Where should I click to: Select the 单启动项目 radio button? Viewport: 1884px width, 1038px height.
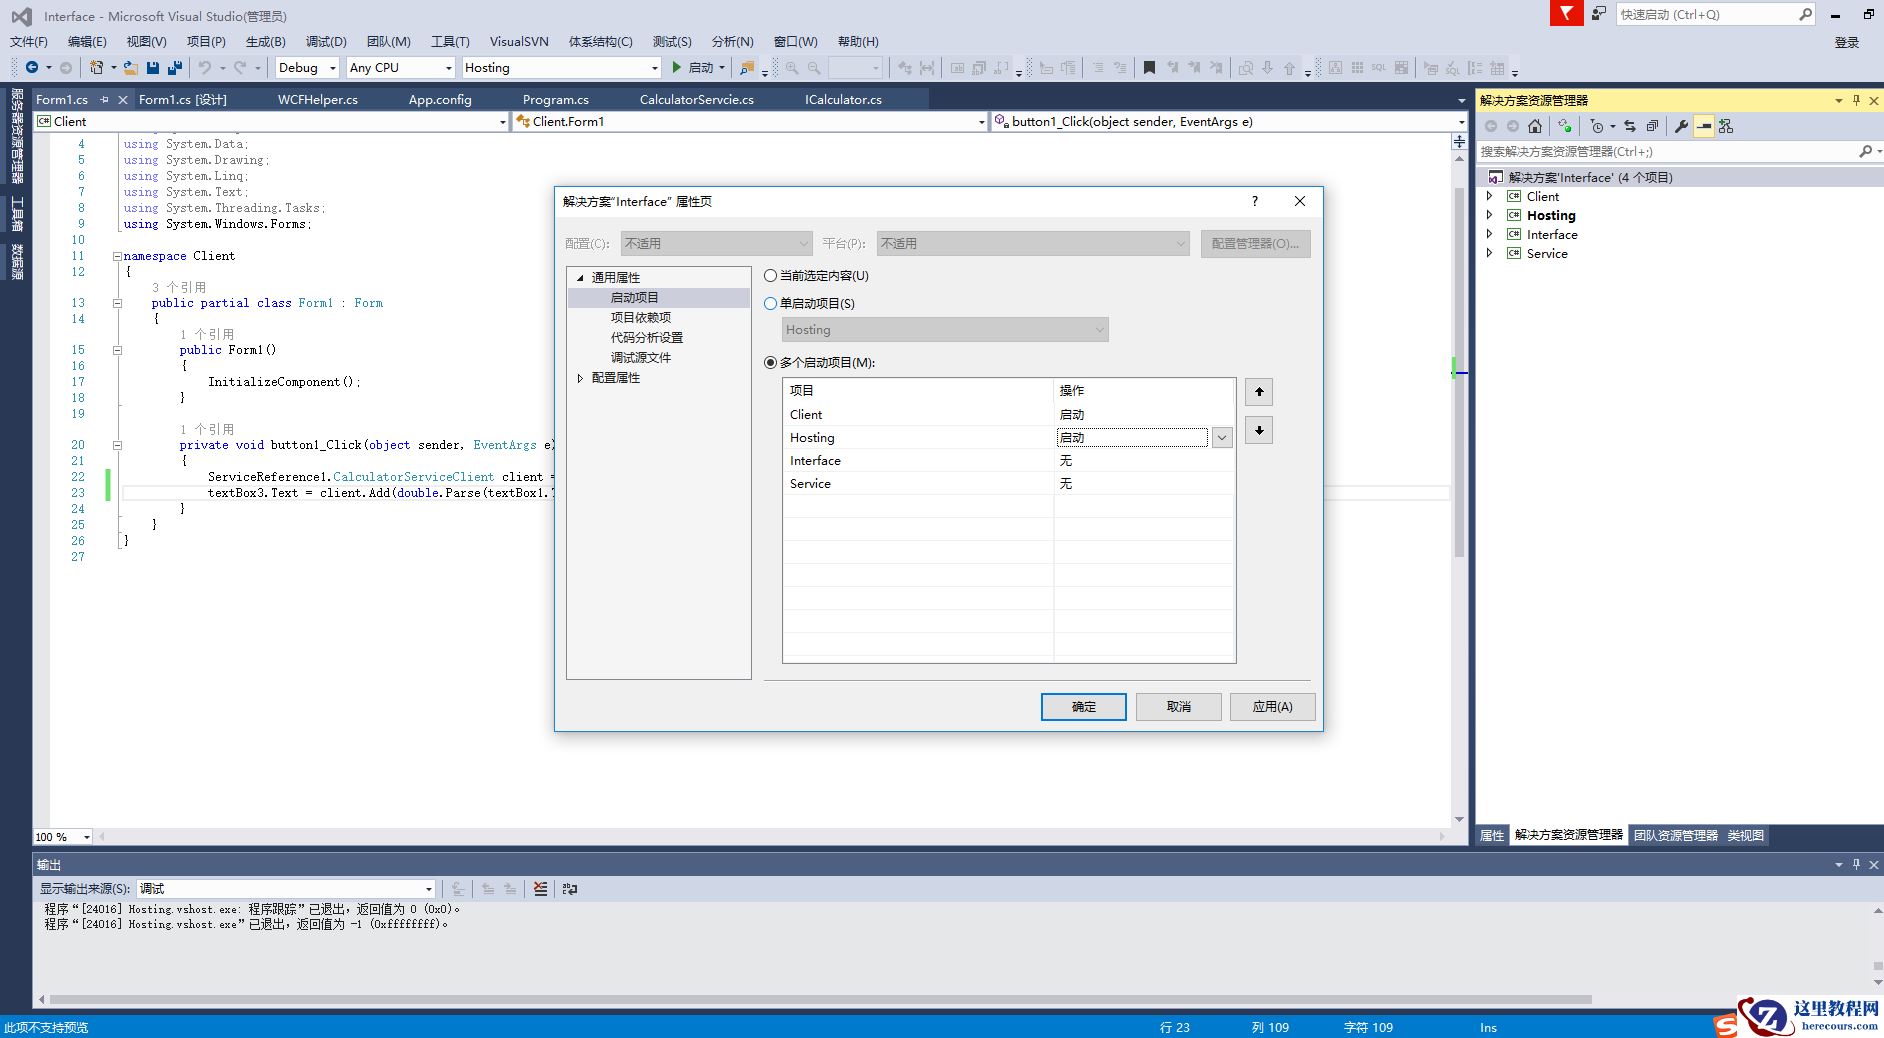[771, 304]
